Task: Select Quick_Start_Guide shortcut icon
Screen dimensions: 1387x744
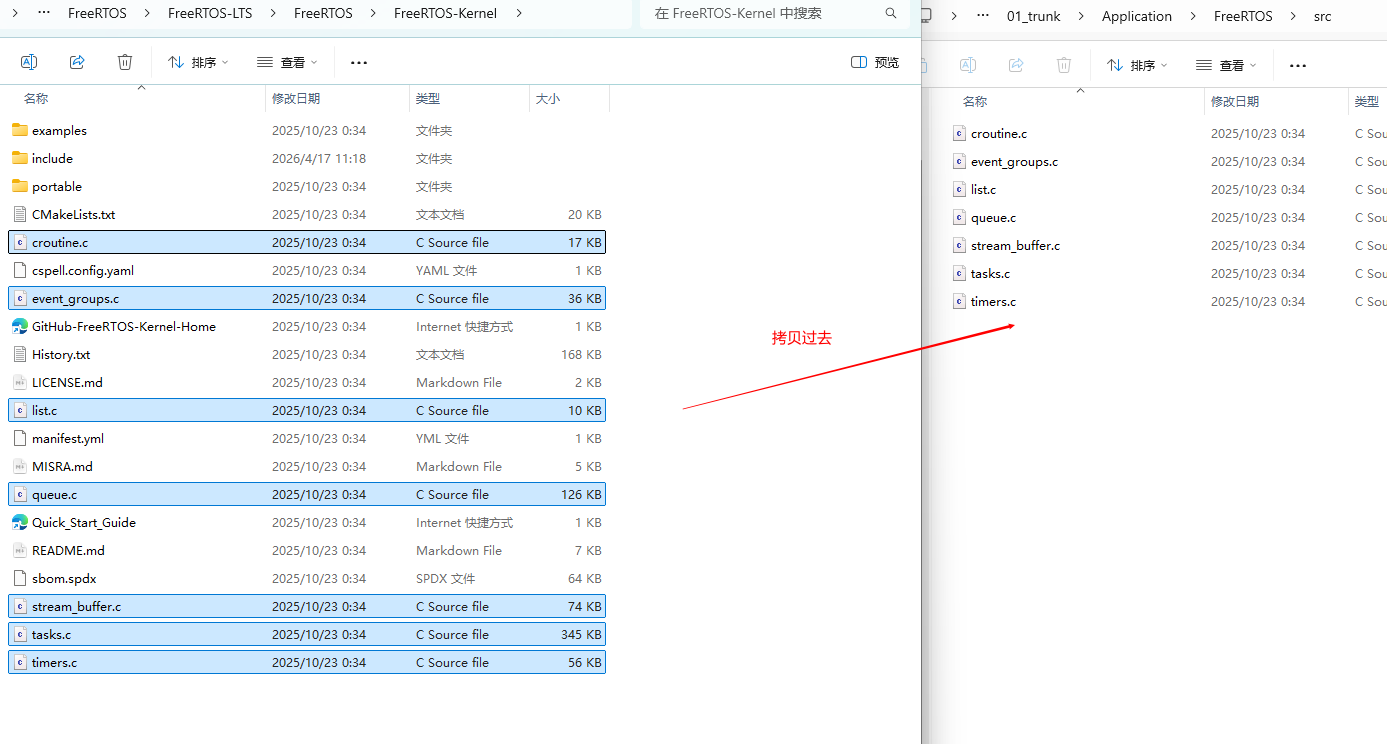Action: click(x=20, y=522)
